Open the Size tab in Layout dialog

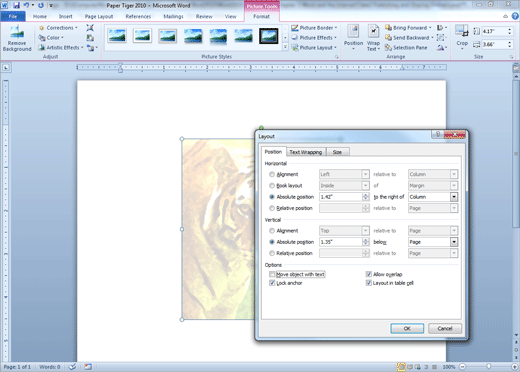point(337,152)
